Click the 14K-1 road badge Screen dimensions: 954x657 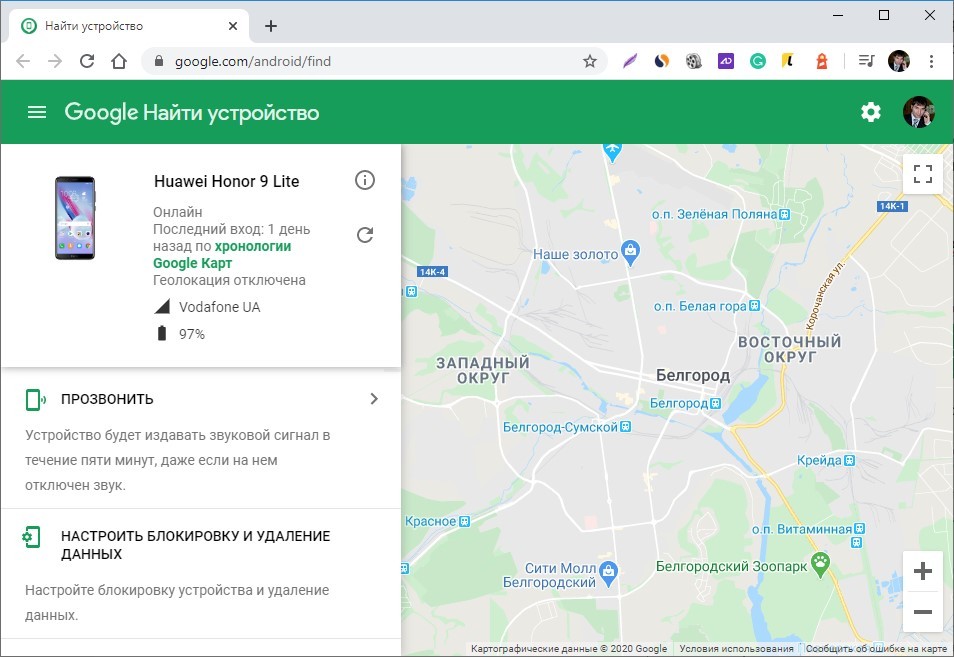click(893, 206)
